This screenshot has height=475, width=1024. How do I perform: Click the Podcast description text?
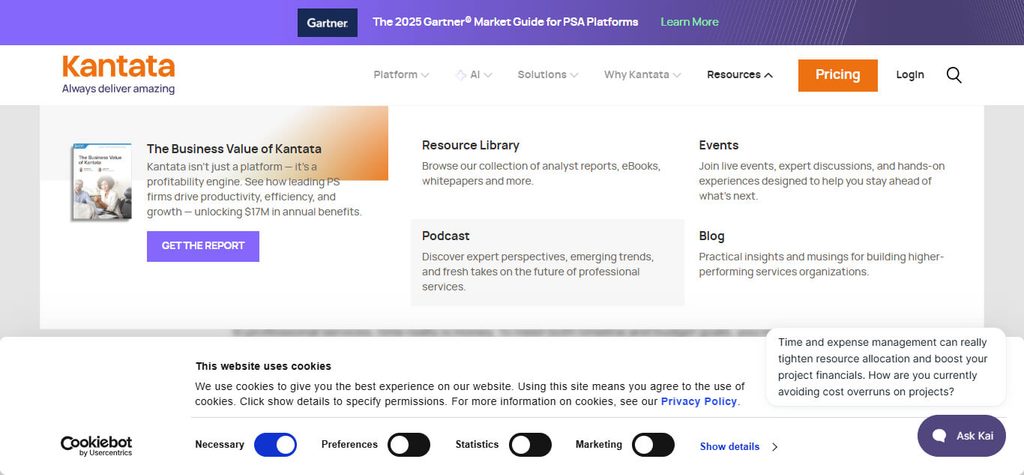tap(537, 272)
